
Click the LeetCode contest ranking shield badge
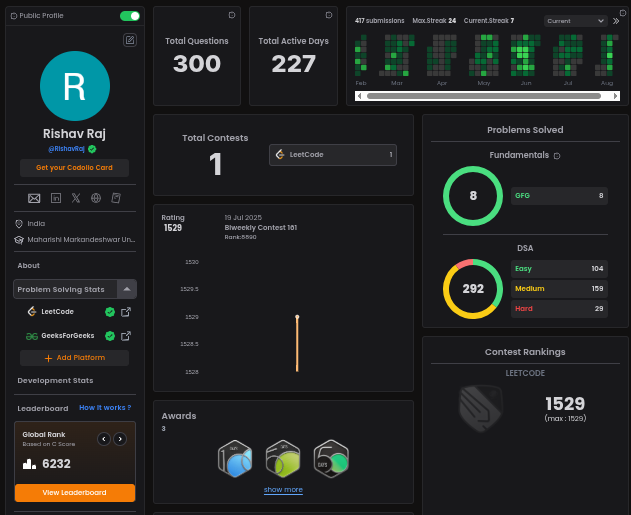(480, 409)
